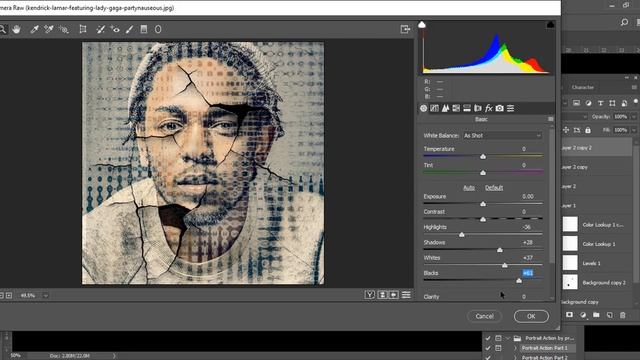Open the Basic panel tab icon
Viewport: 640px width, 360px height.
pyautogui.click(x=424, y=108)
